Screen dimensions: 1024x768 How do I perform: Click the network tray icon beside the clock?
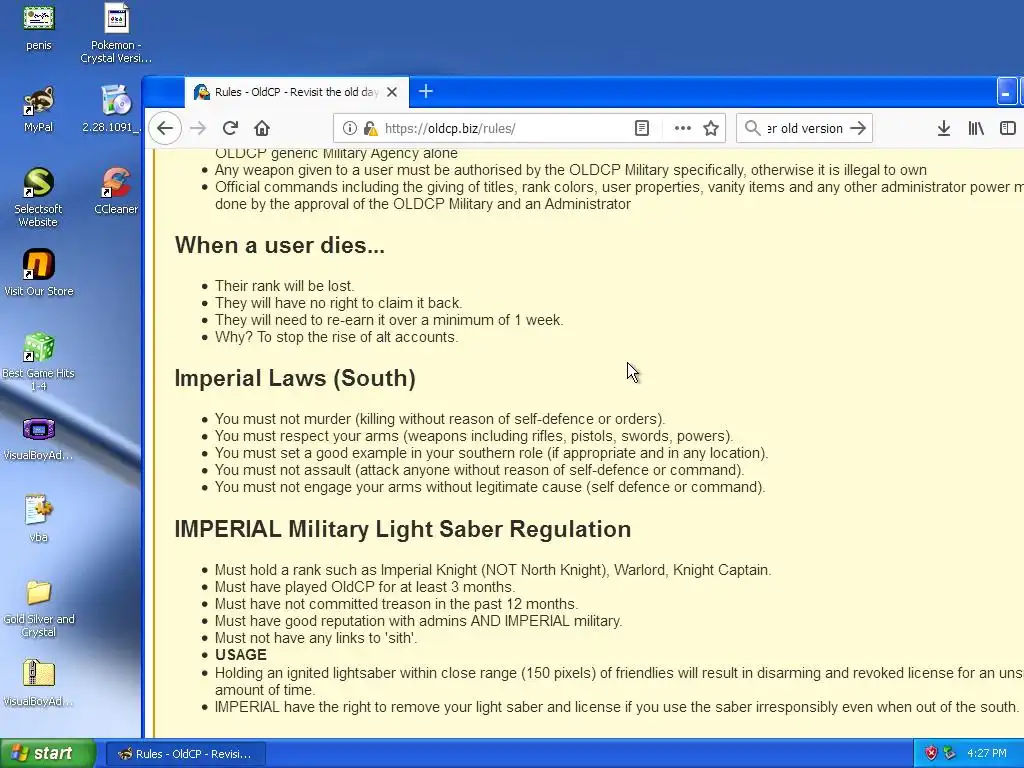coord(950,753)
